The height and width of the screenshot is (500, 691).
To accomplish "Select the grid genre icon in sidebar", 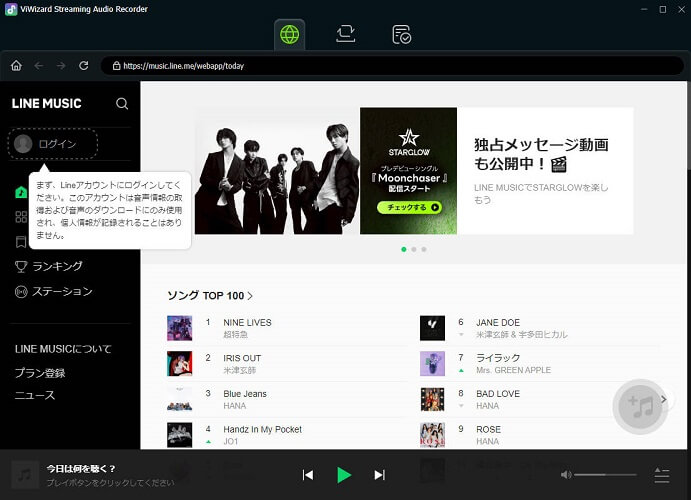I will click(x=21, y=217).
